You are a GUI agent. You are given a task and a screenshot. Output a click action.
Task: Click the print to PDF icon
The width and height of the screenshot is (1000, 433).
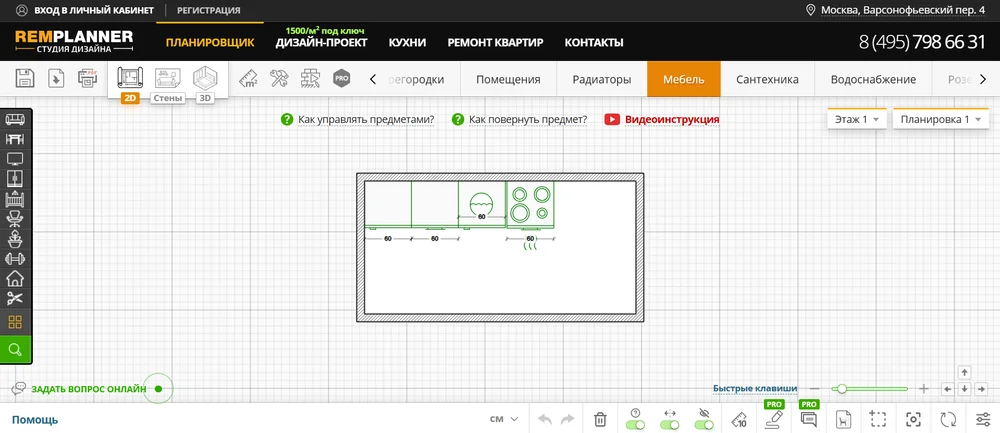87,78
